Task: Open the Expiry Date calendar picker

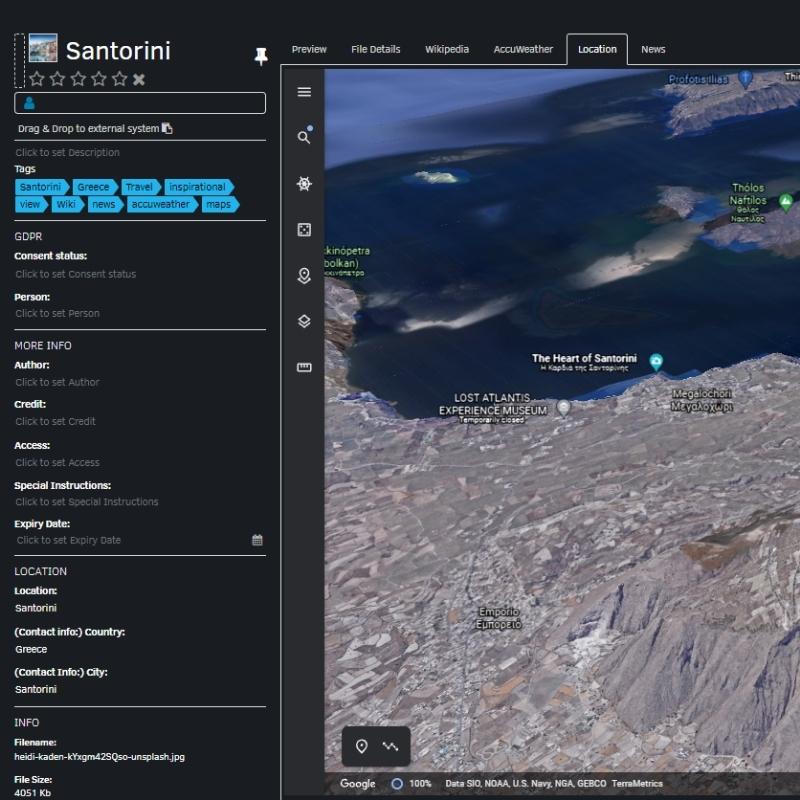Action: point(257,540)
